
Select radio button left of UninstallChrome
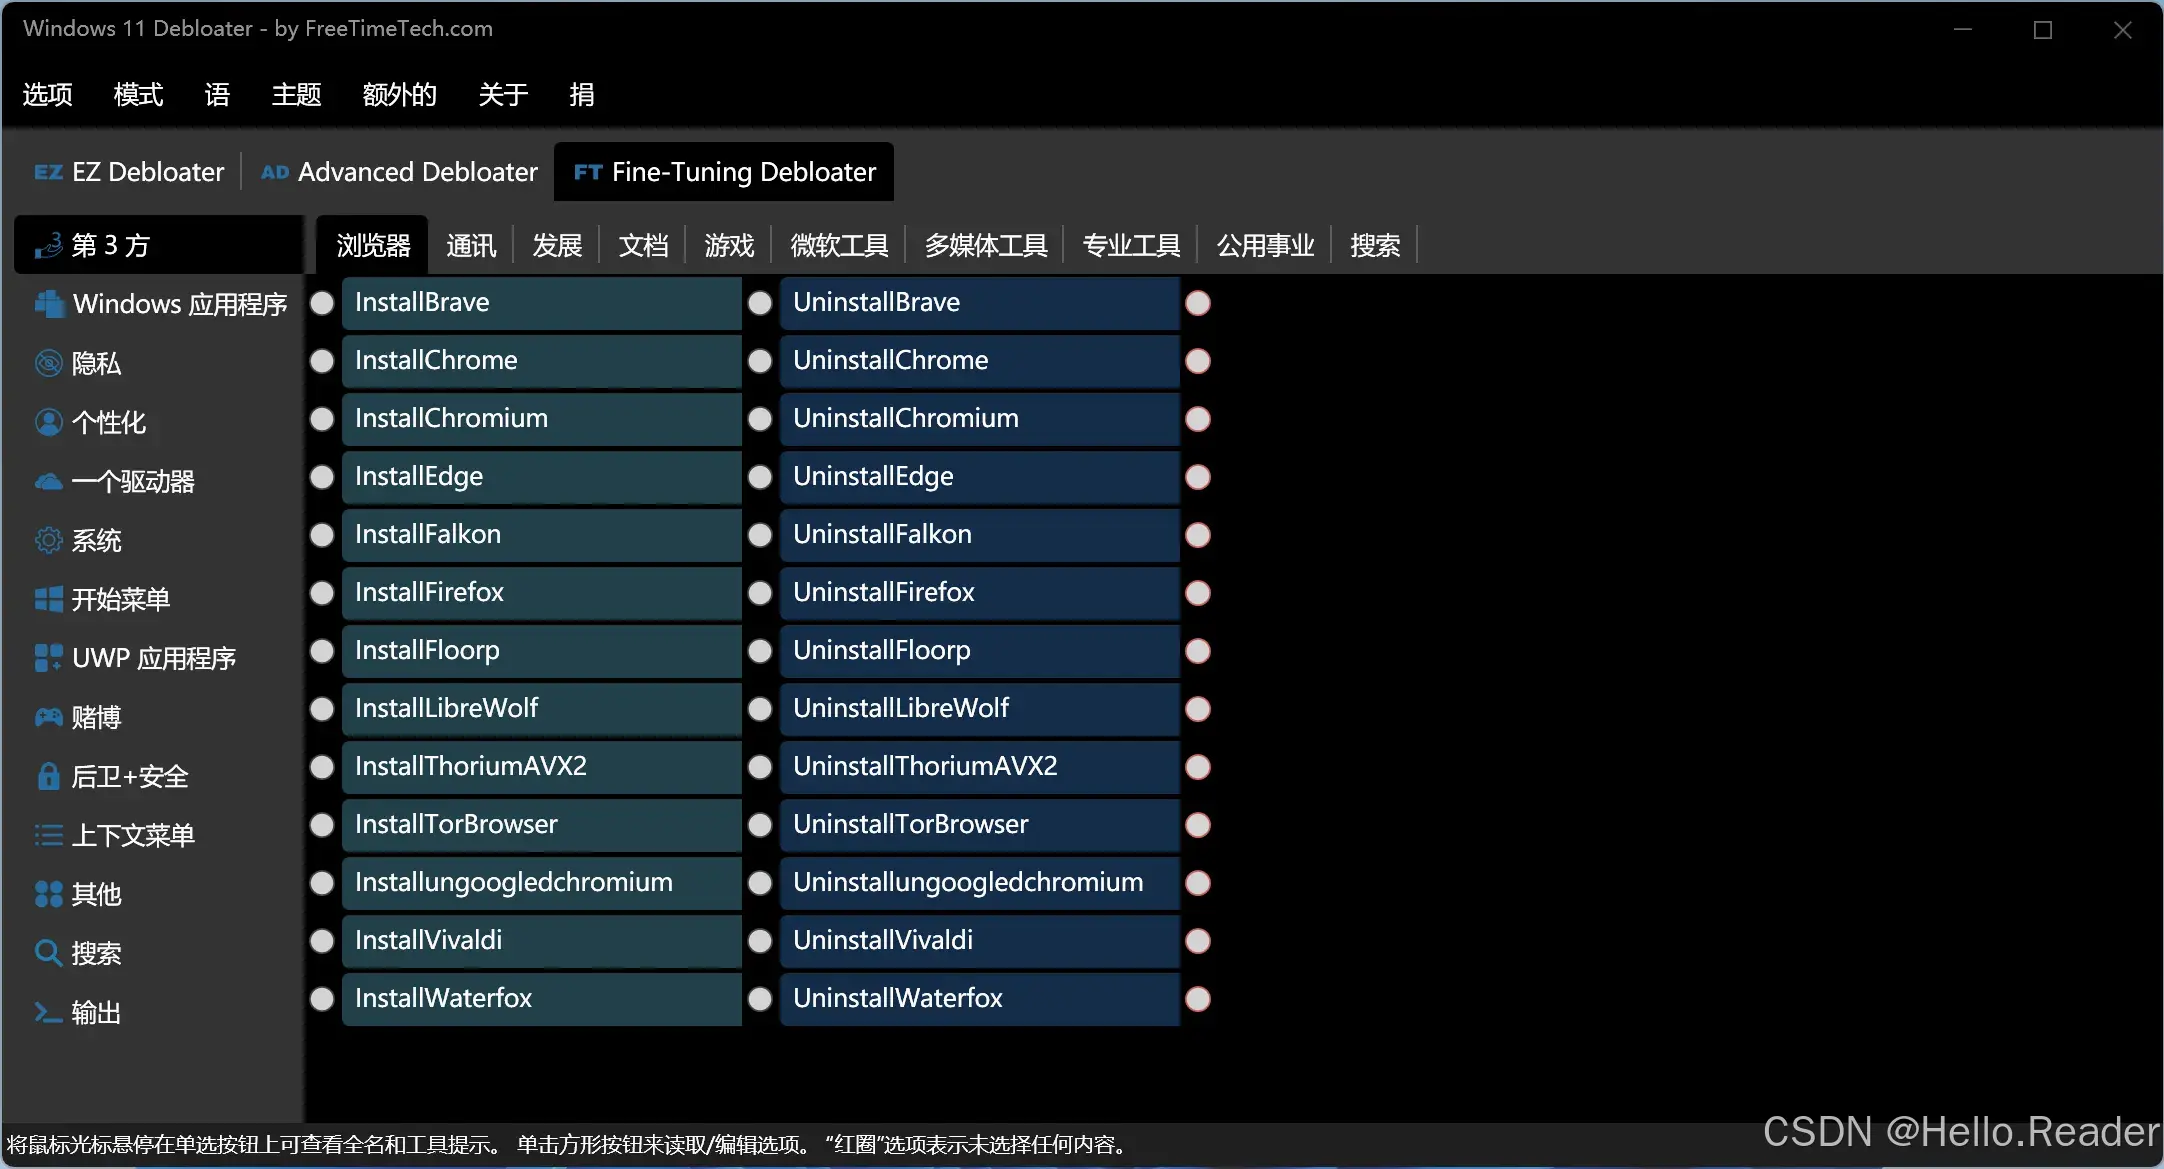760,361
